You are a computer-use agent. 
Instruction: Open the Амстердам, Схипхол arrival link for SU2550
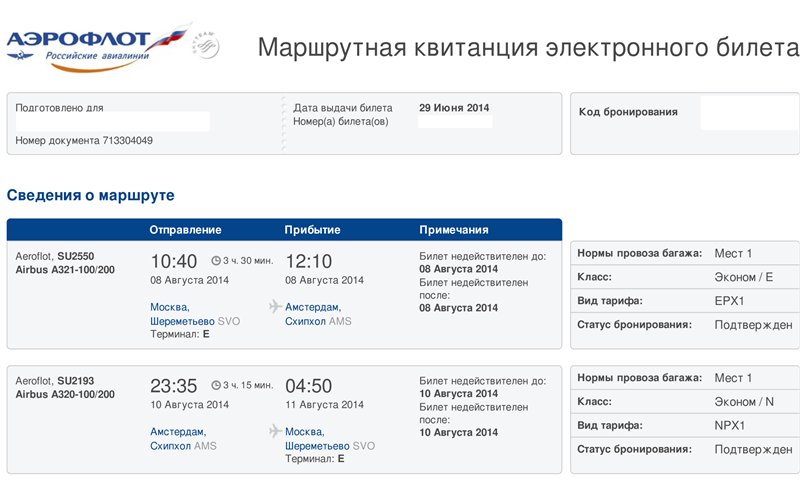click(318, 314)
